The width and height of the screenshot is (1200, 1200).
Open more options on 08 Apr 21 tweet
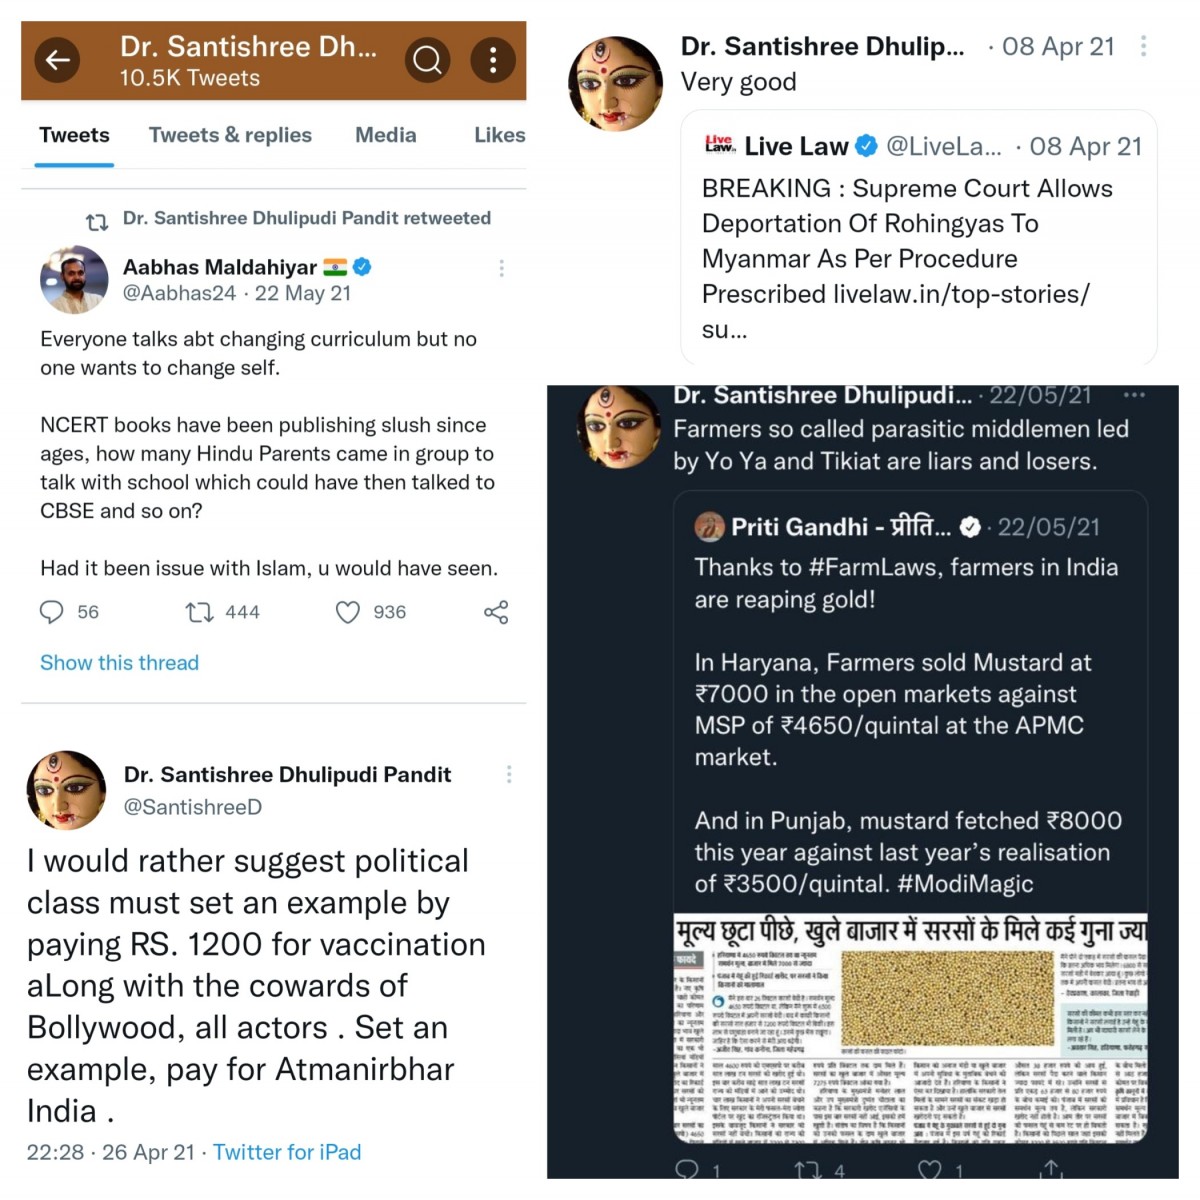1143,46
